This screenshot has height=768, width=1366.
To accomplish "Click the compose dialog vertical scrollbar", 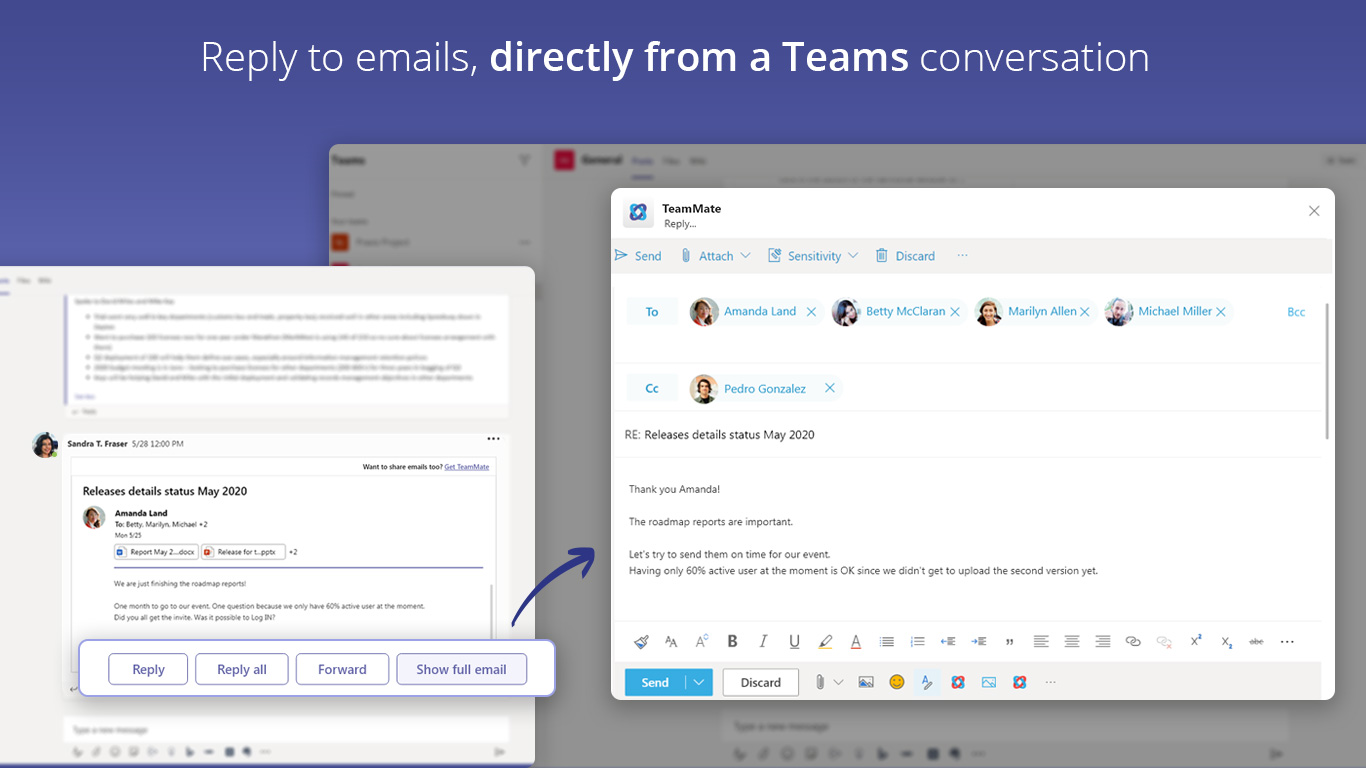I will (1327, 370).
